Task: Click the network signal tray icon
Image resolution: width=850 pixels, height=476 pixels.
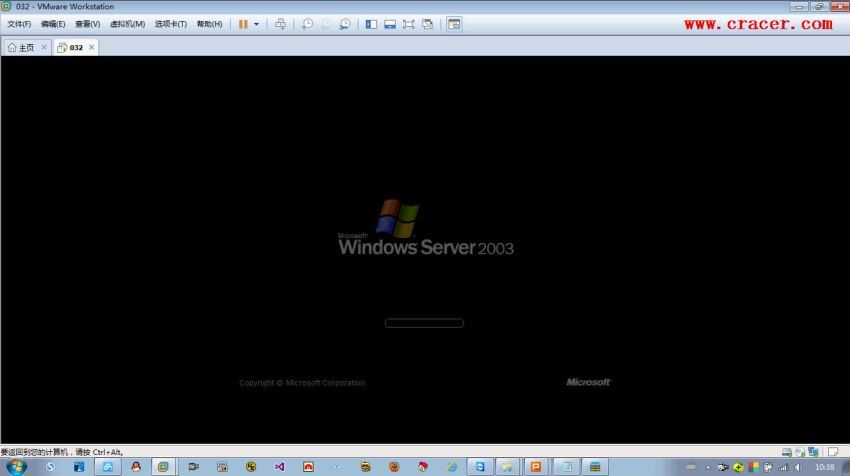Action: pos(783,467)
